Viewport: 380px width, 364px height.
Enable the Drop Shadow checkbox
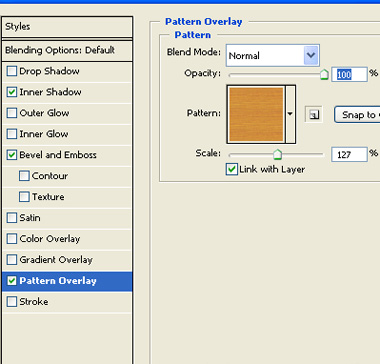pos(12,71)
